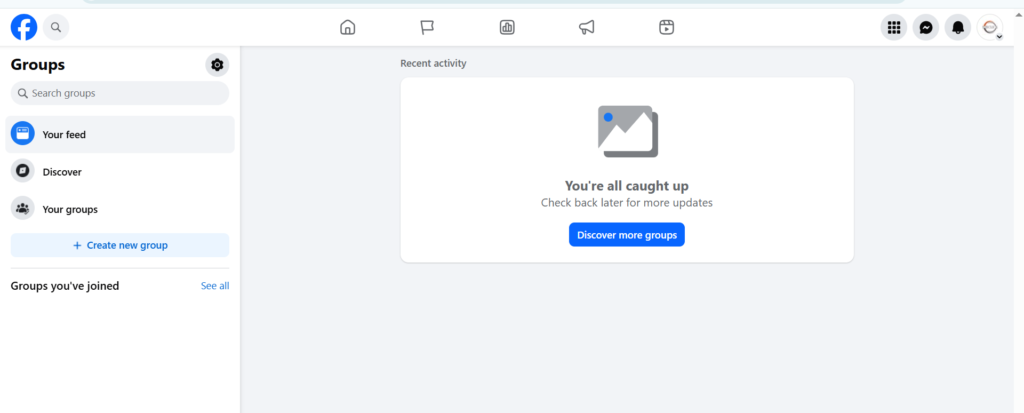Go to the Home feed icon

(x=347, y=28)
